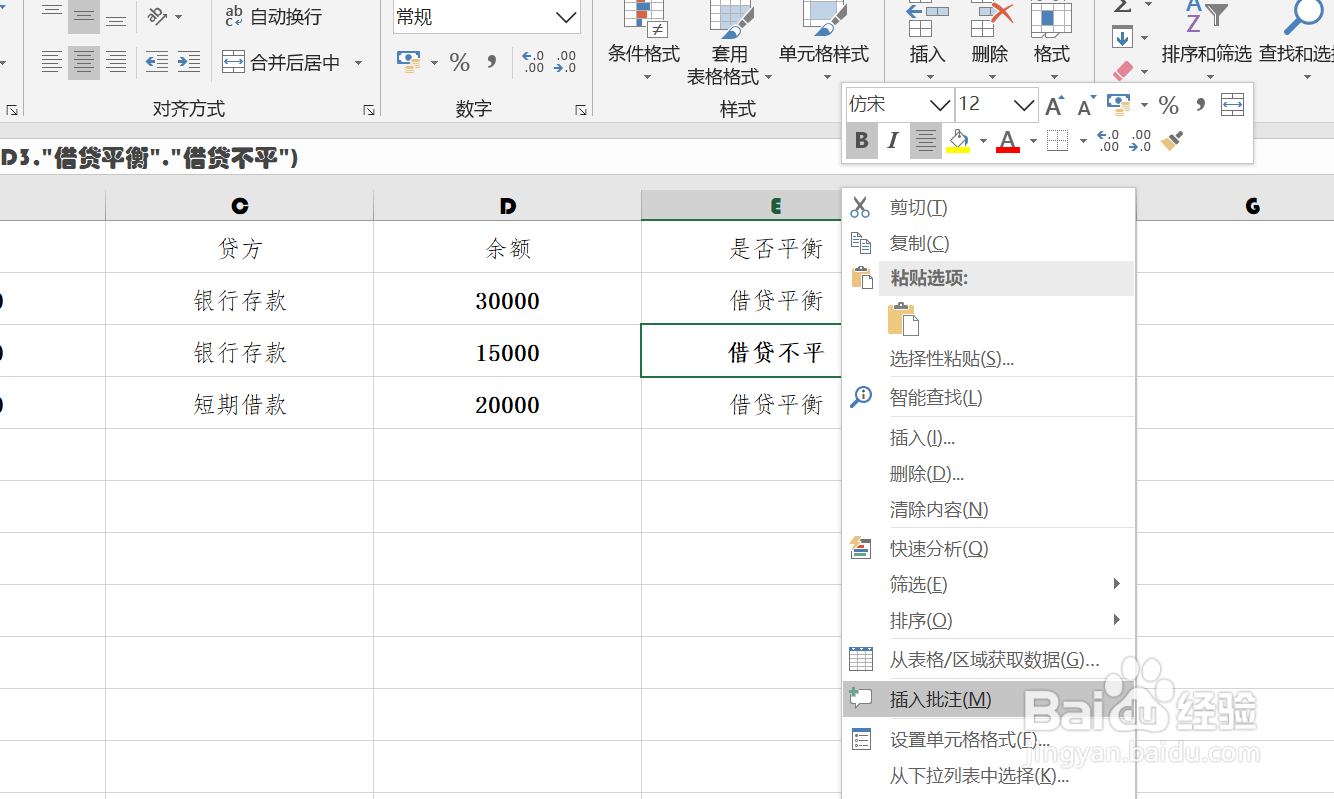Image resolution: width=1334 pixels, height=799 pixels.
Task: Choose 复制(C) from context menu
Action: 989,243
